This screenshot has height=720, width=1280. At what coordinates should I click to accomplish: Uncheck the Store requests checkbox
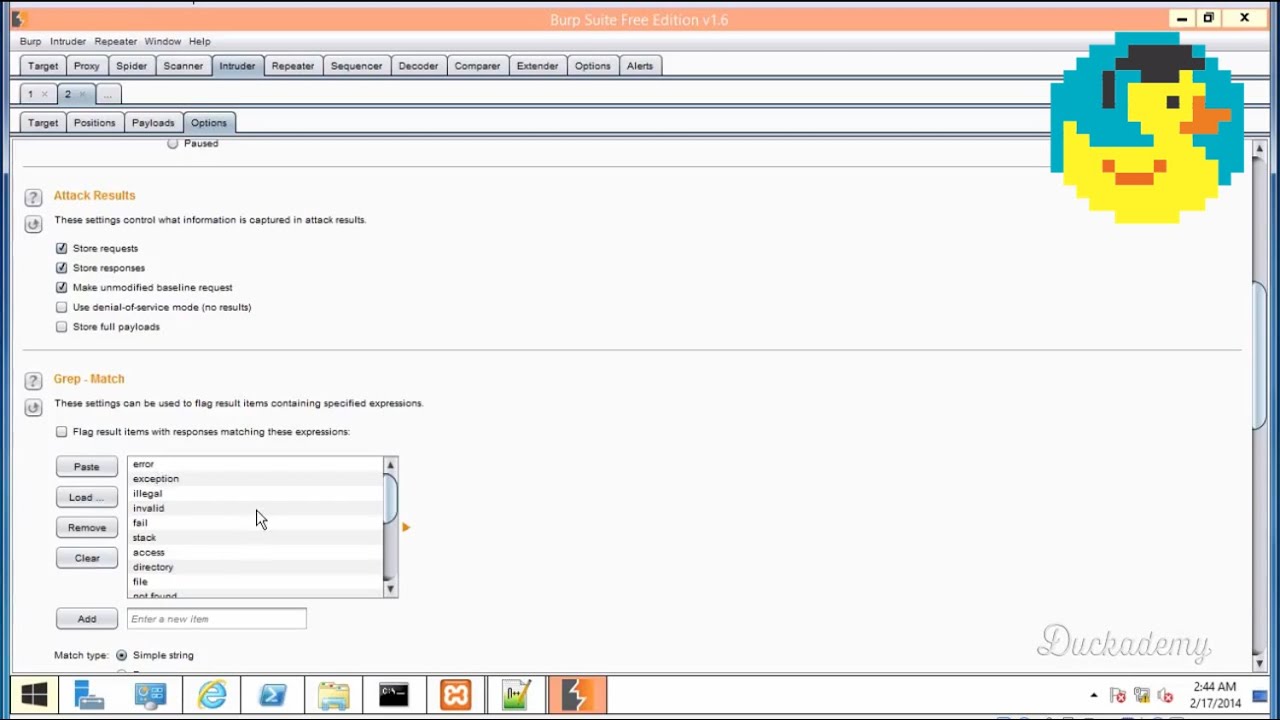62,248
